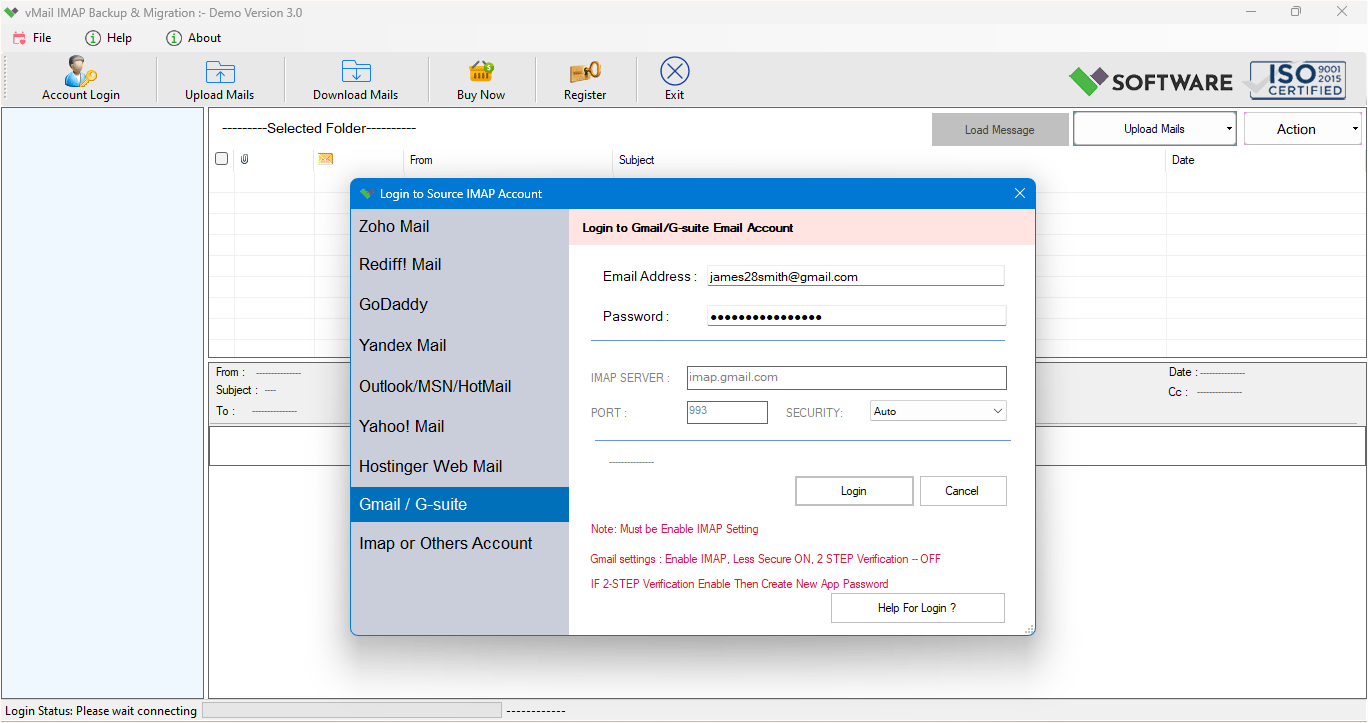Click the IMAP SERVER field
This screenshot has height=723, width=1368.
coord(846,378)
